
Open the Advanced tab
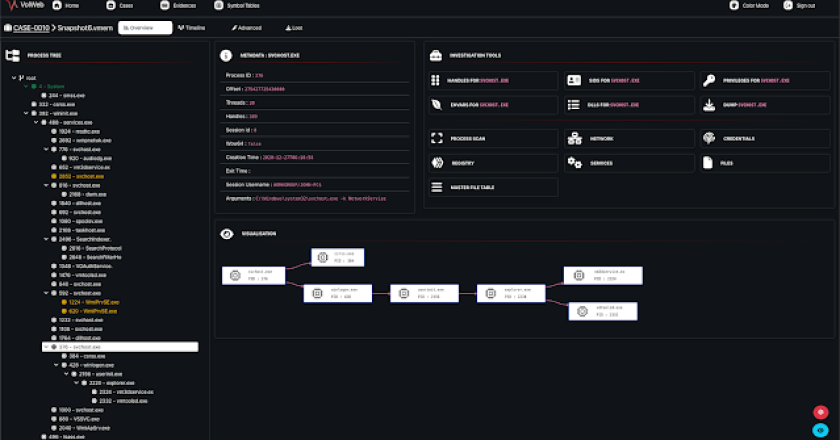tap(246, 28)
